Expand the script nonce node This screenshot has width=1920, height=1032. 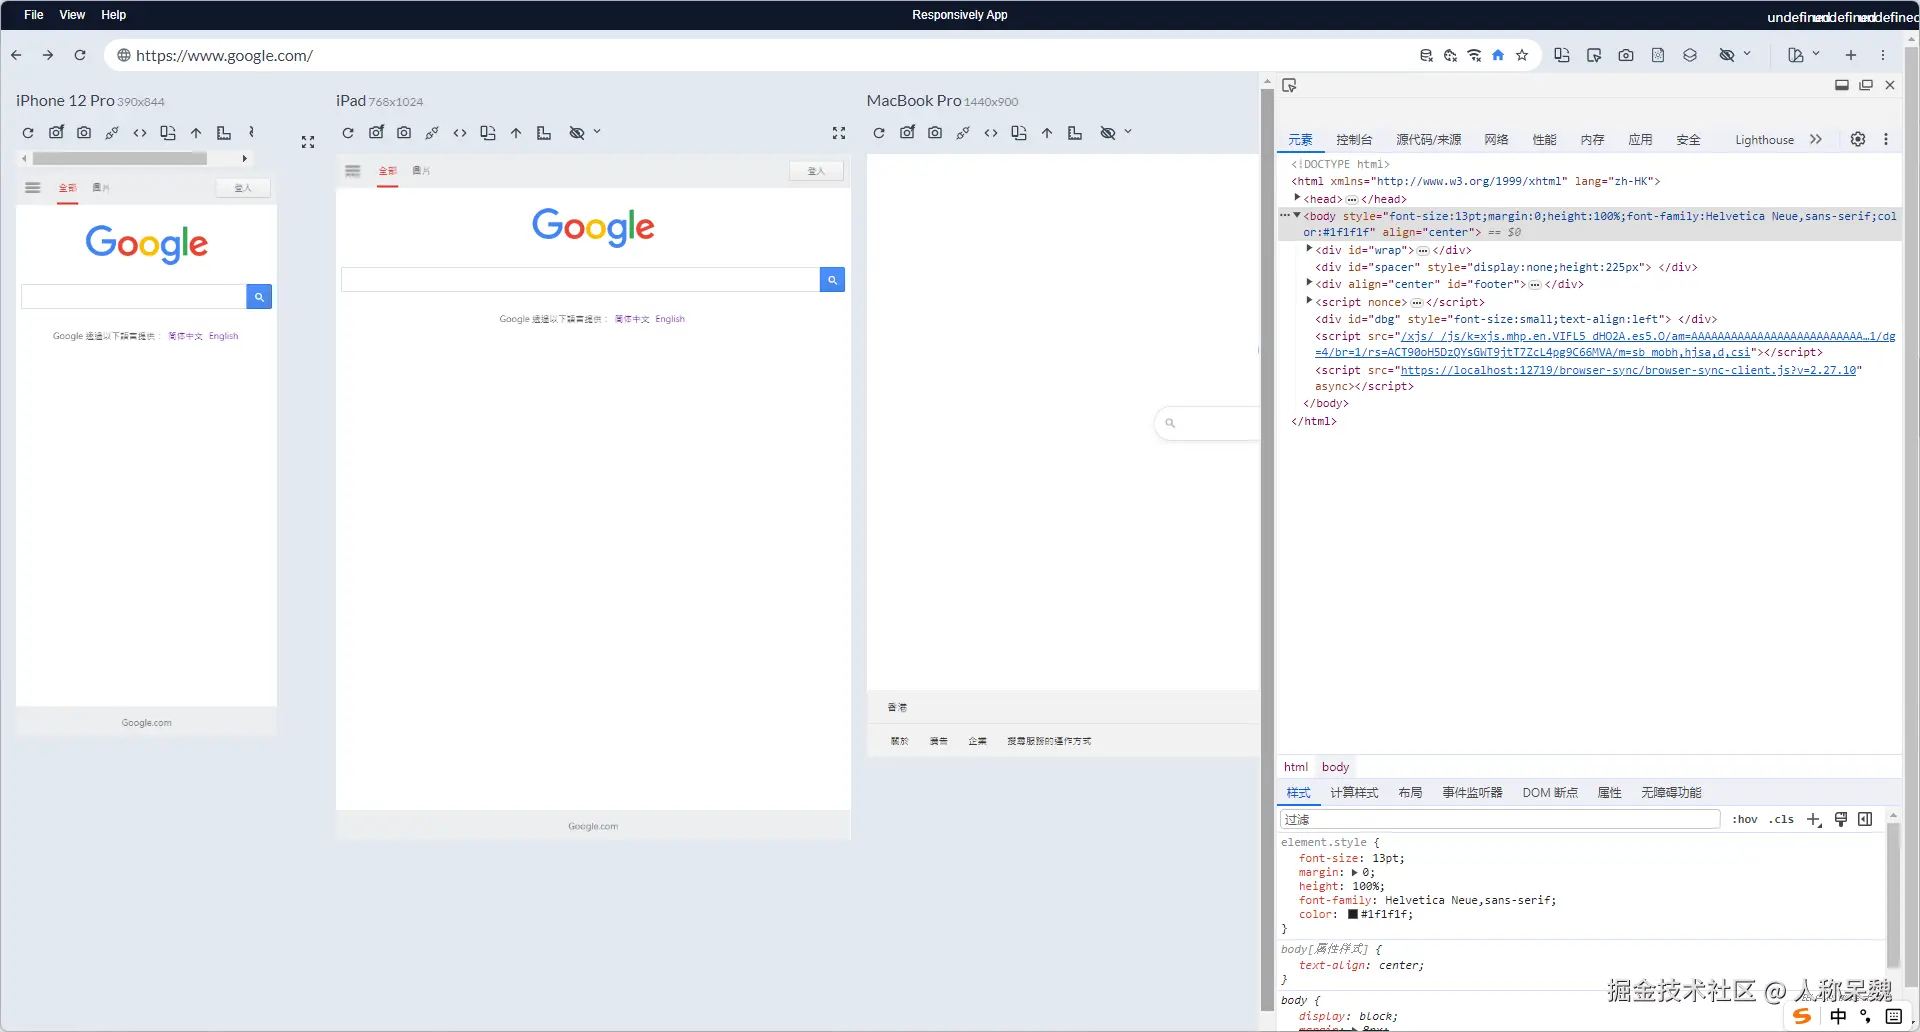pyautogui.click(x=1309, y=300)
